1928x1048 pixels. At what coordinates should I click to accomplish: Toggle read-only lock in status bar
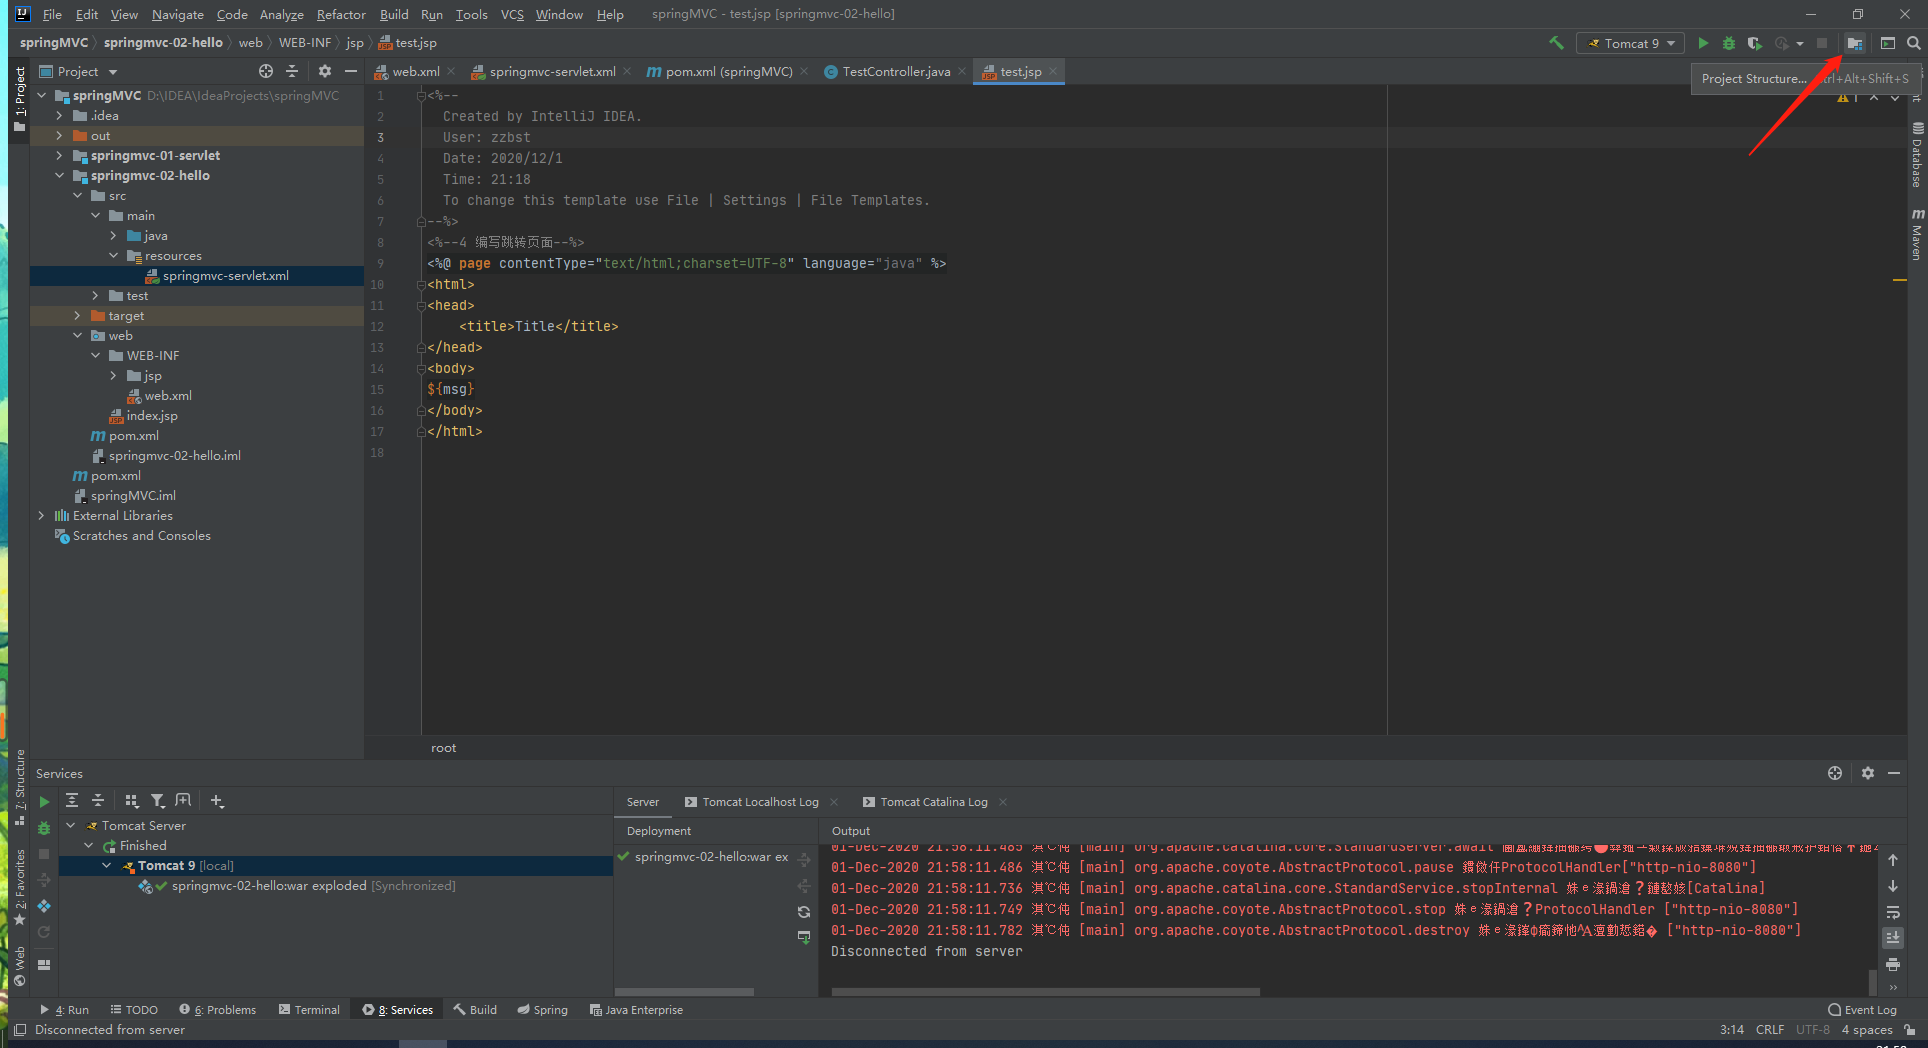[1911, 1030]
